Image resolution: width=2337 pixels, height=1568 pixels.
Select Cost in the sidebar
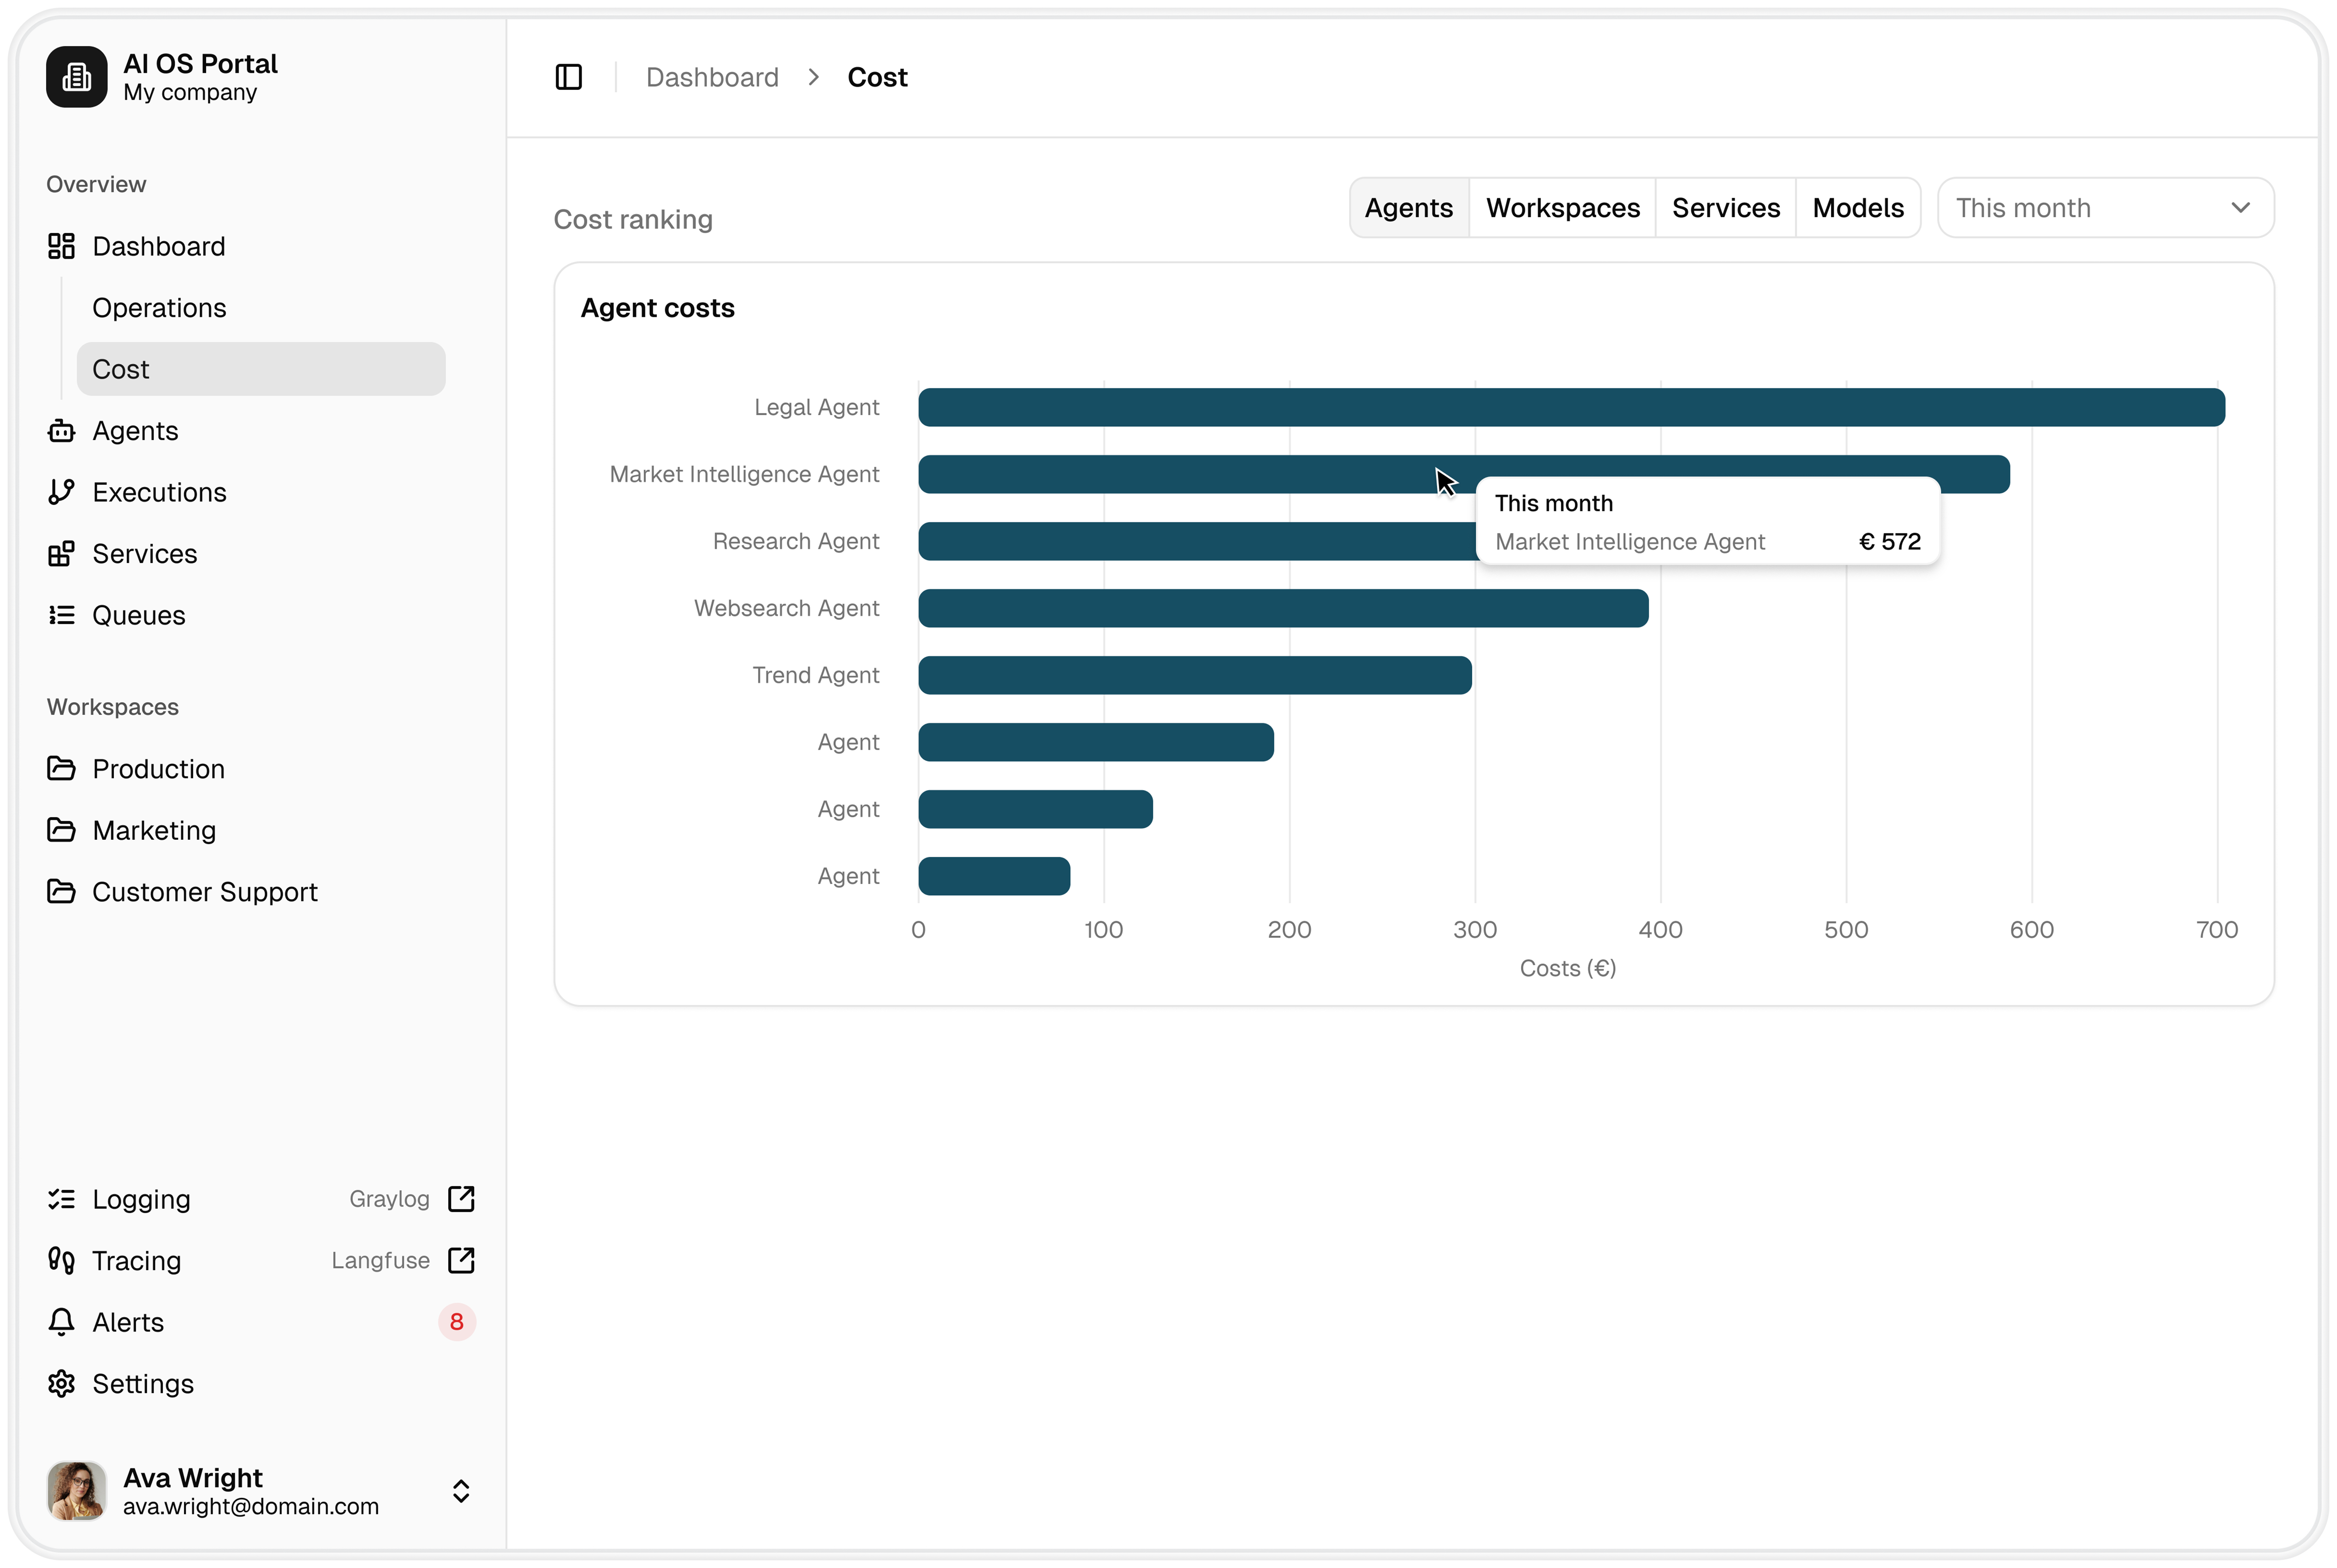[260, 369]
